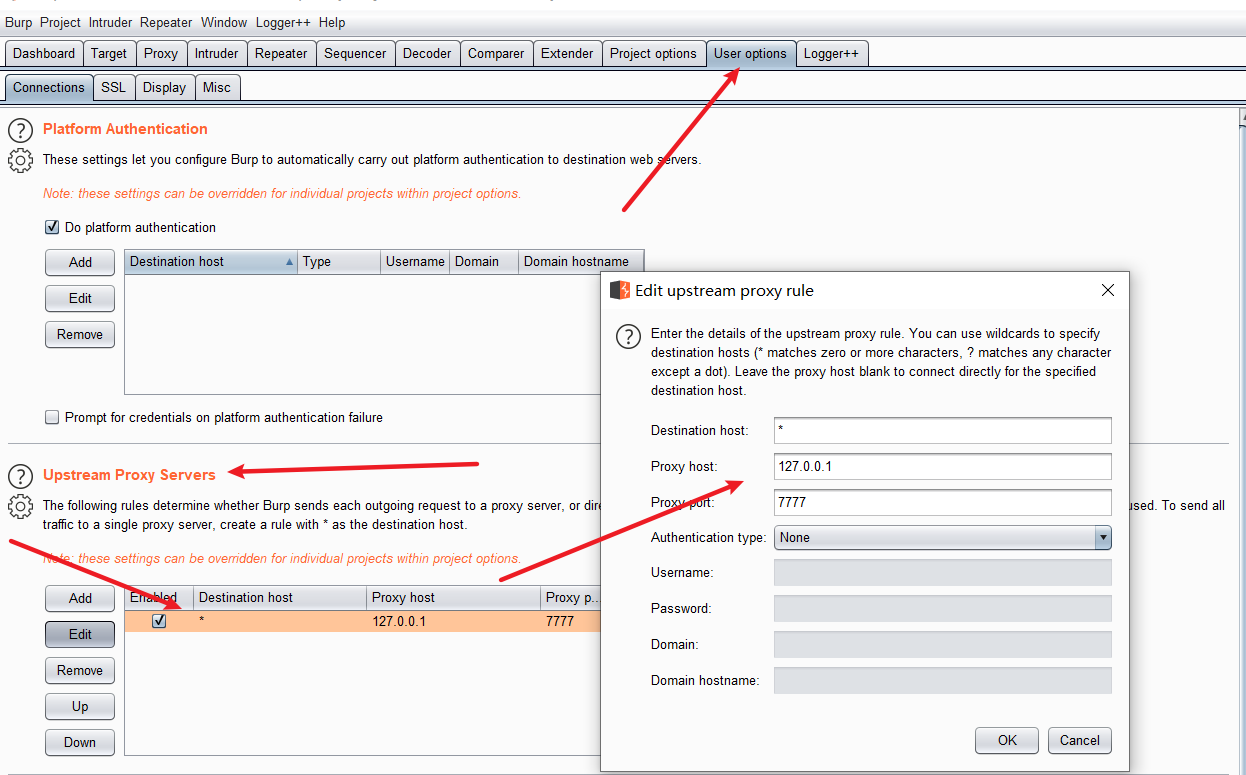Open the Window menu

224,22
